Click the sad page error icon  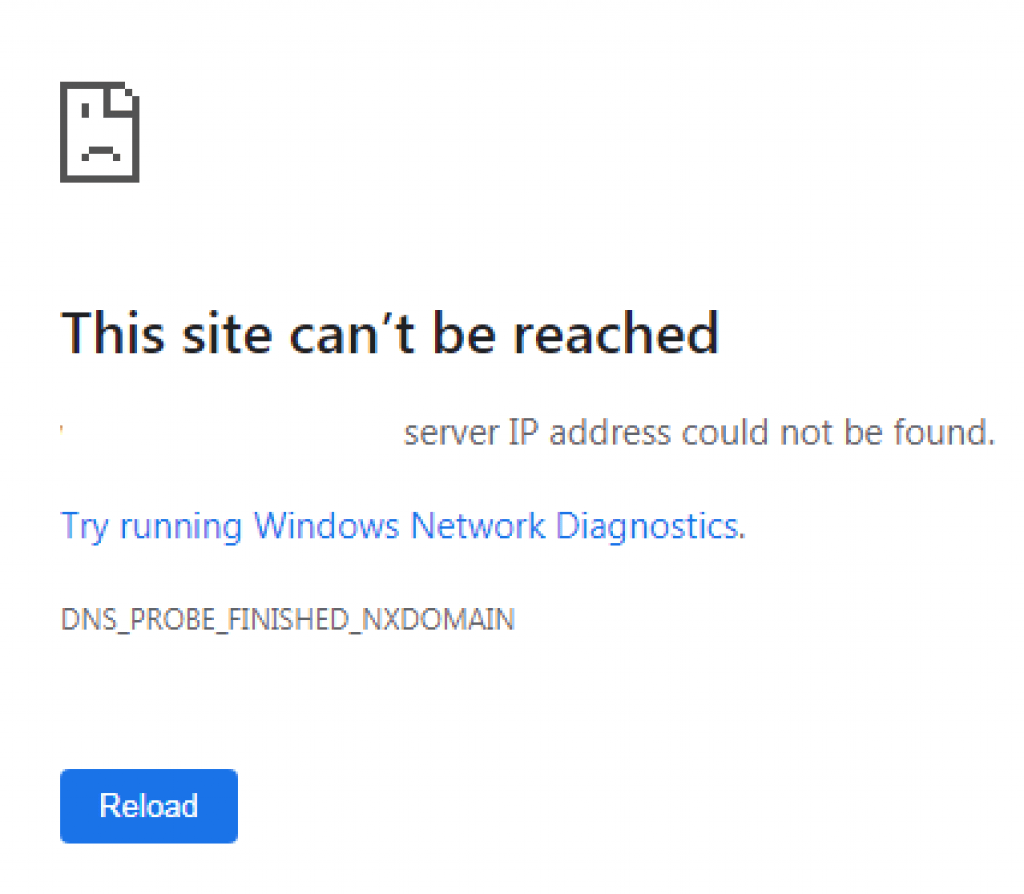point(99,132)
